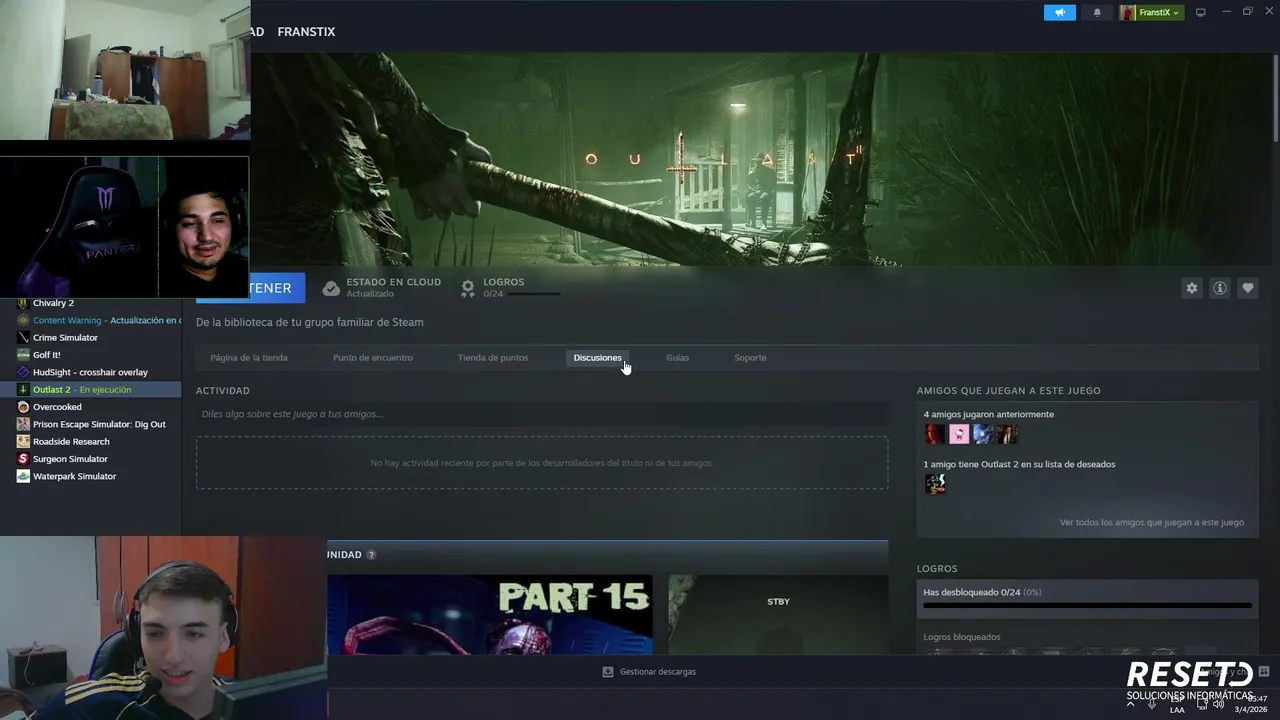The width and height of the screenshot is (1280, 720).
Task: Click 'Has desbloqueado 0/24' text
Action: coord(982,592)
